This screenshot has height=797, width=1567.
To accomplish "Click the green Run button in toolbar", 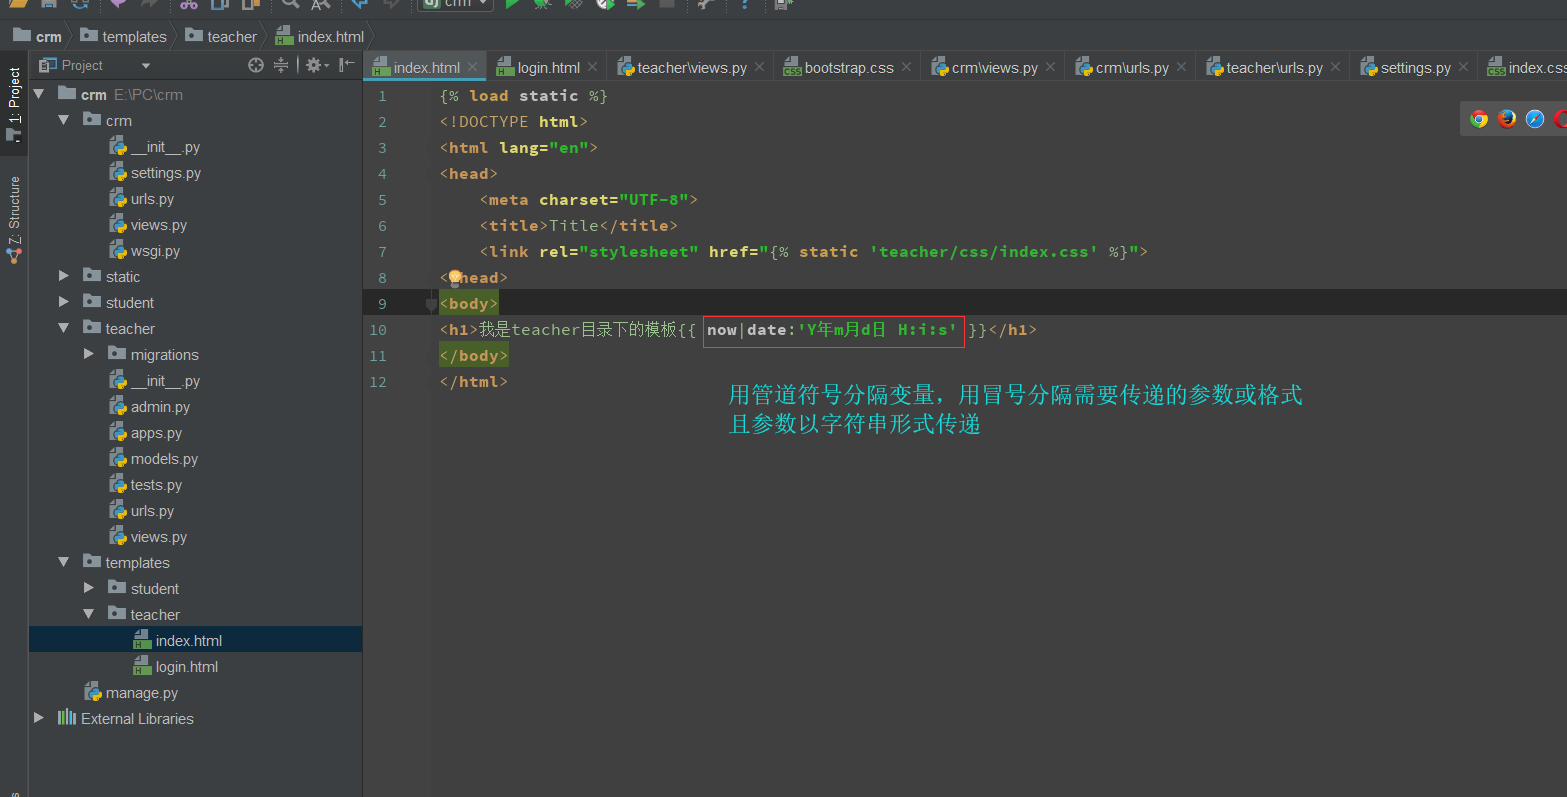I will (512, 4).
